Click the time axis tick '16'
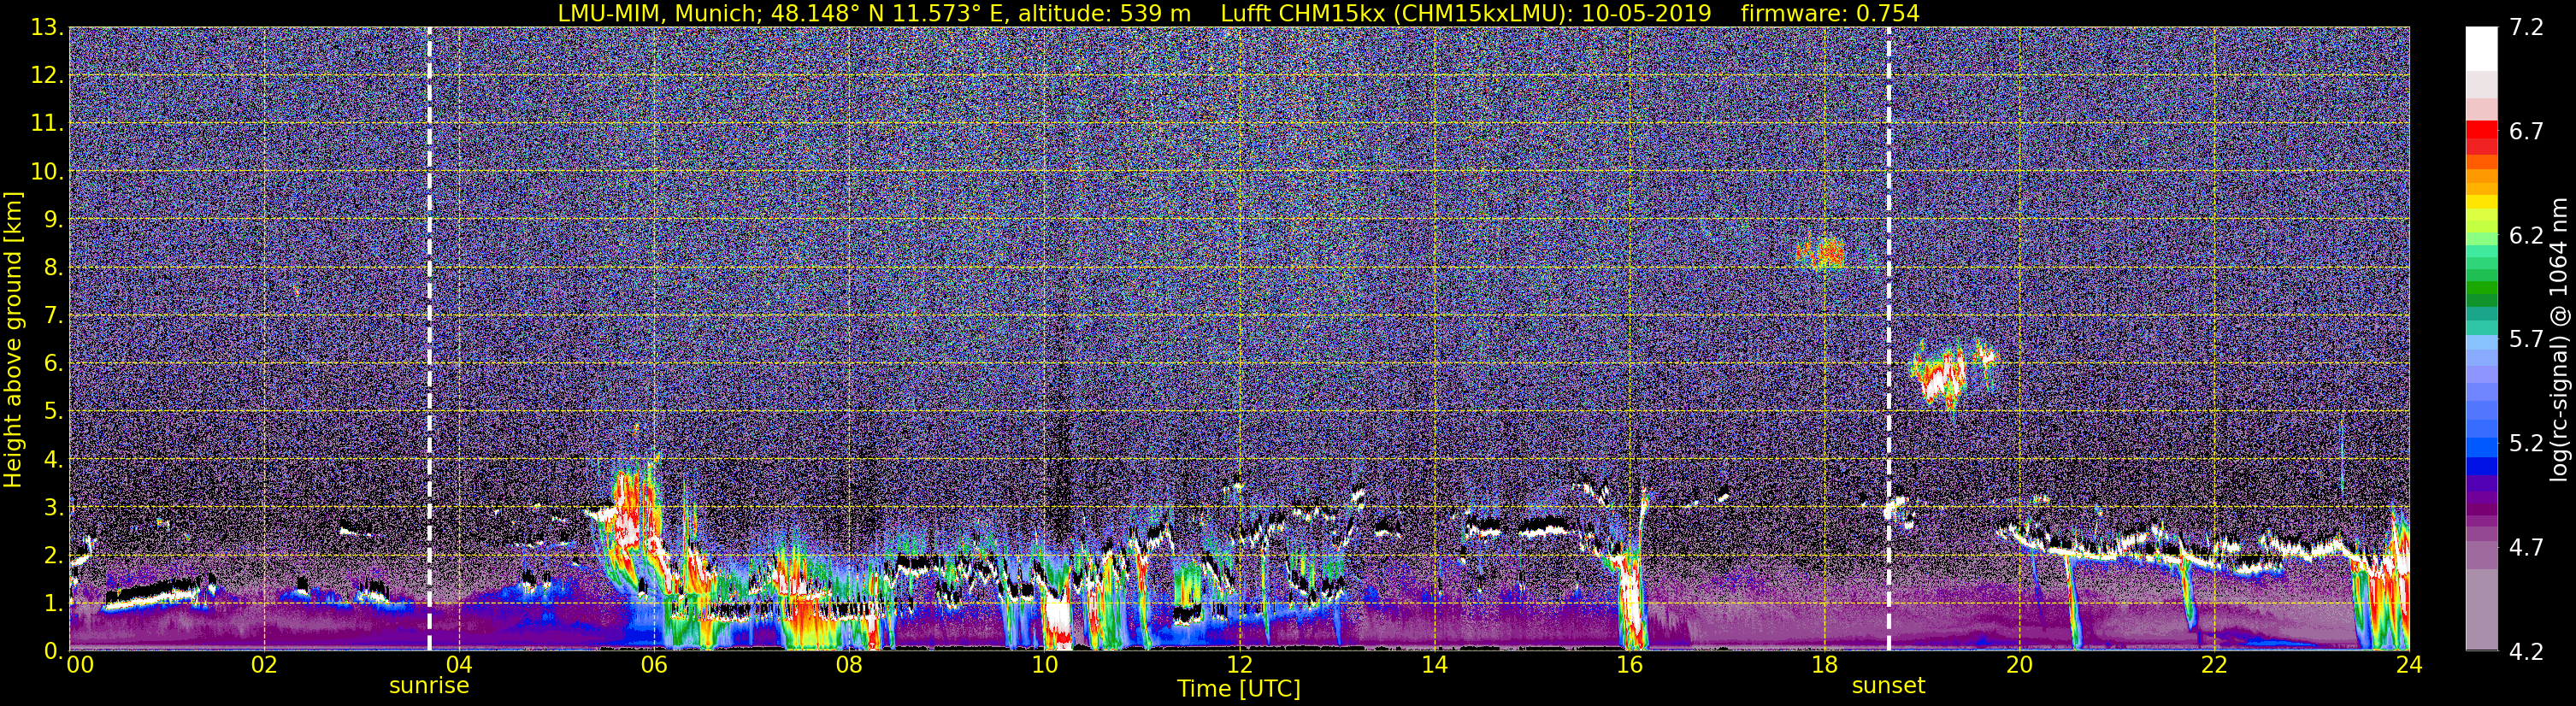Screen dimensions: 2576x706 coord(1629,665)
